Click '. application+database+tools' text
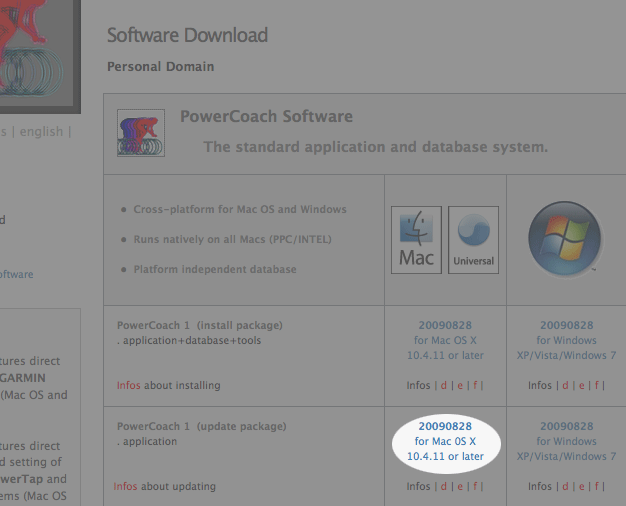 coord(189,340)
